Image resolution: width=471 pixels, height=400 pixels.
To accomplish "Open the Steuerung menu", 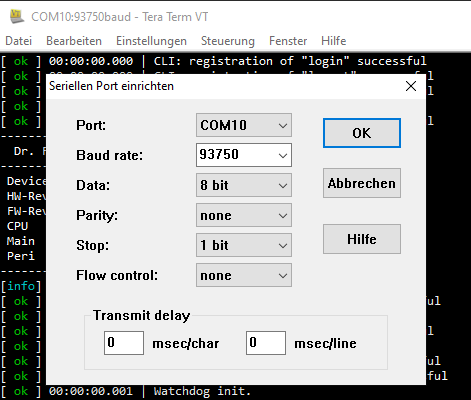I will pos(228,41).
